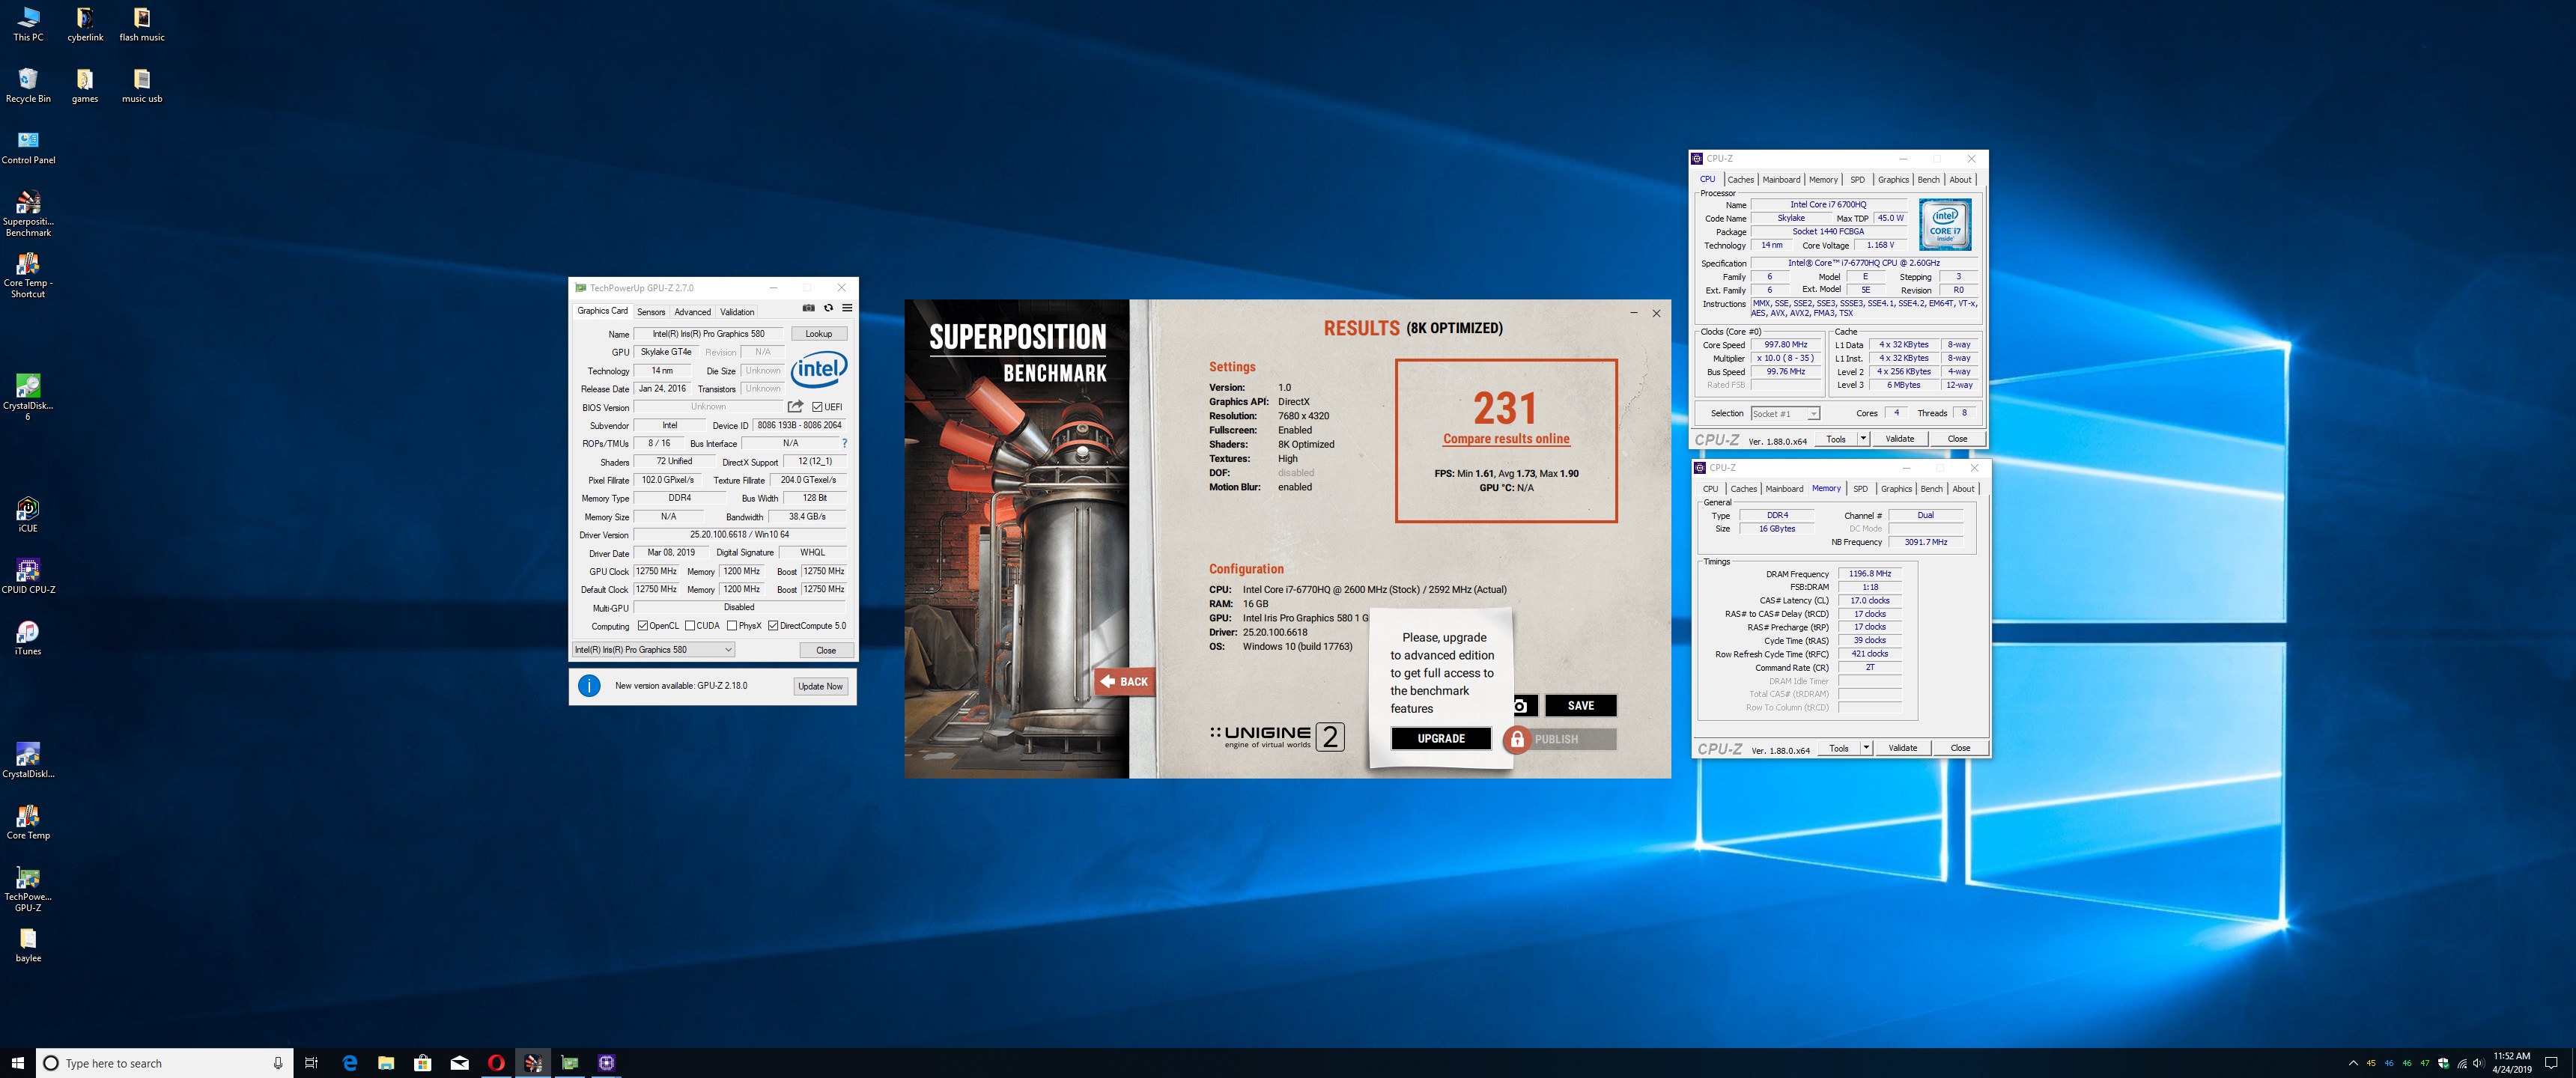Open Caches tab in upper CPU-Z window
This screenshot has height=1078, width=2576.
coord(1740,180)
